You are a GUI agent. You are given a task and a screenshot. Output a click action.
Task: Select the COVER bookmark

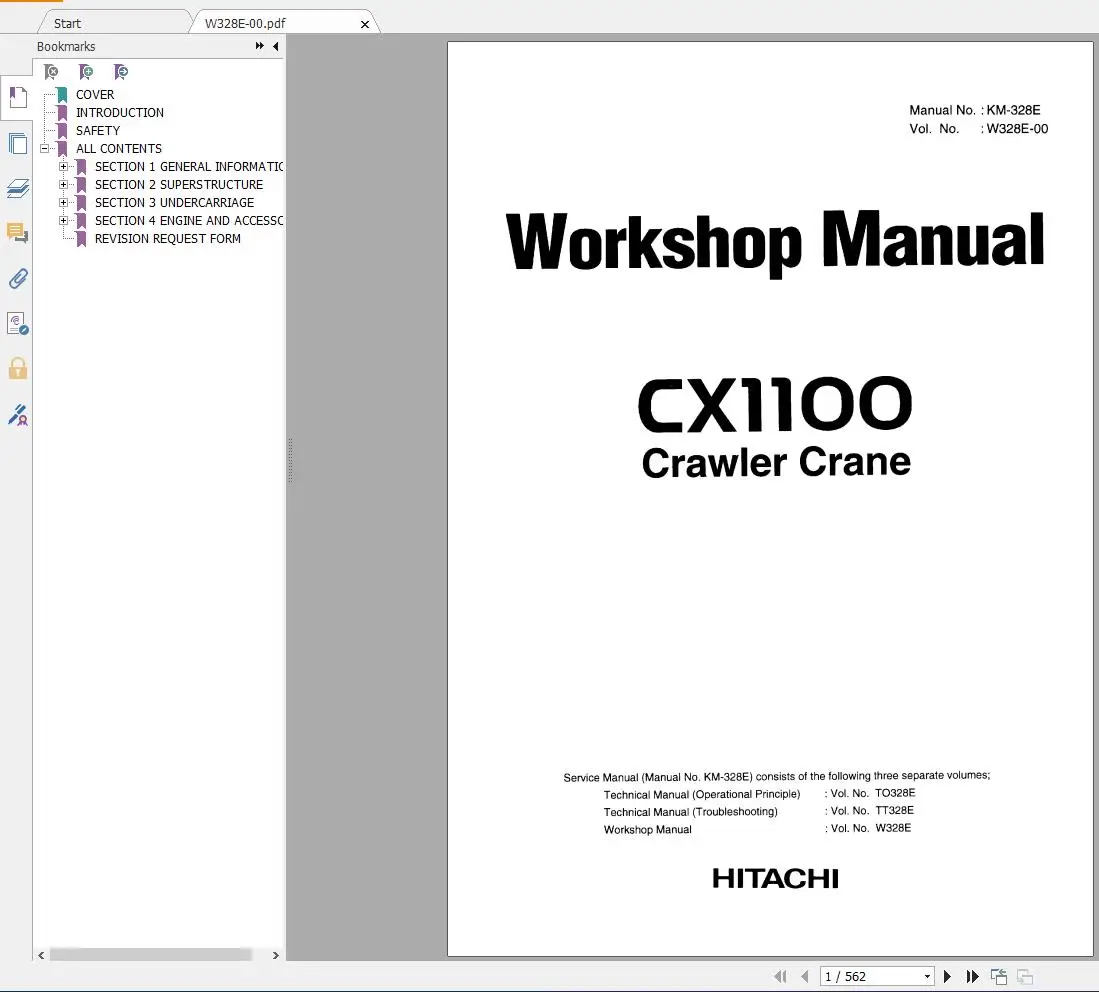pyautogui.click(x=95, y=95)
